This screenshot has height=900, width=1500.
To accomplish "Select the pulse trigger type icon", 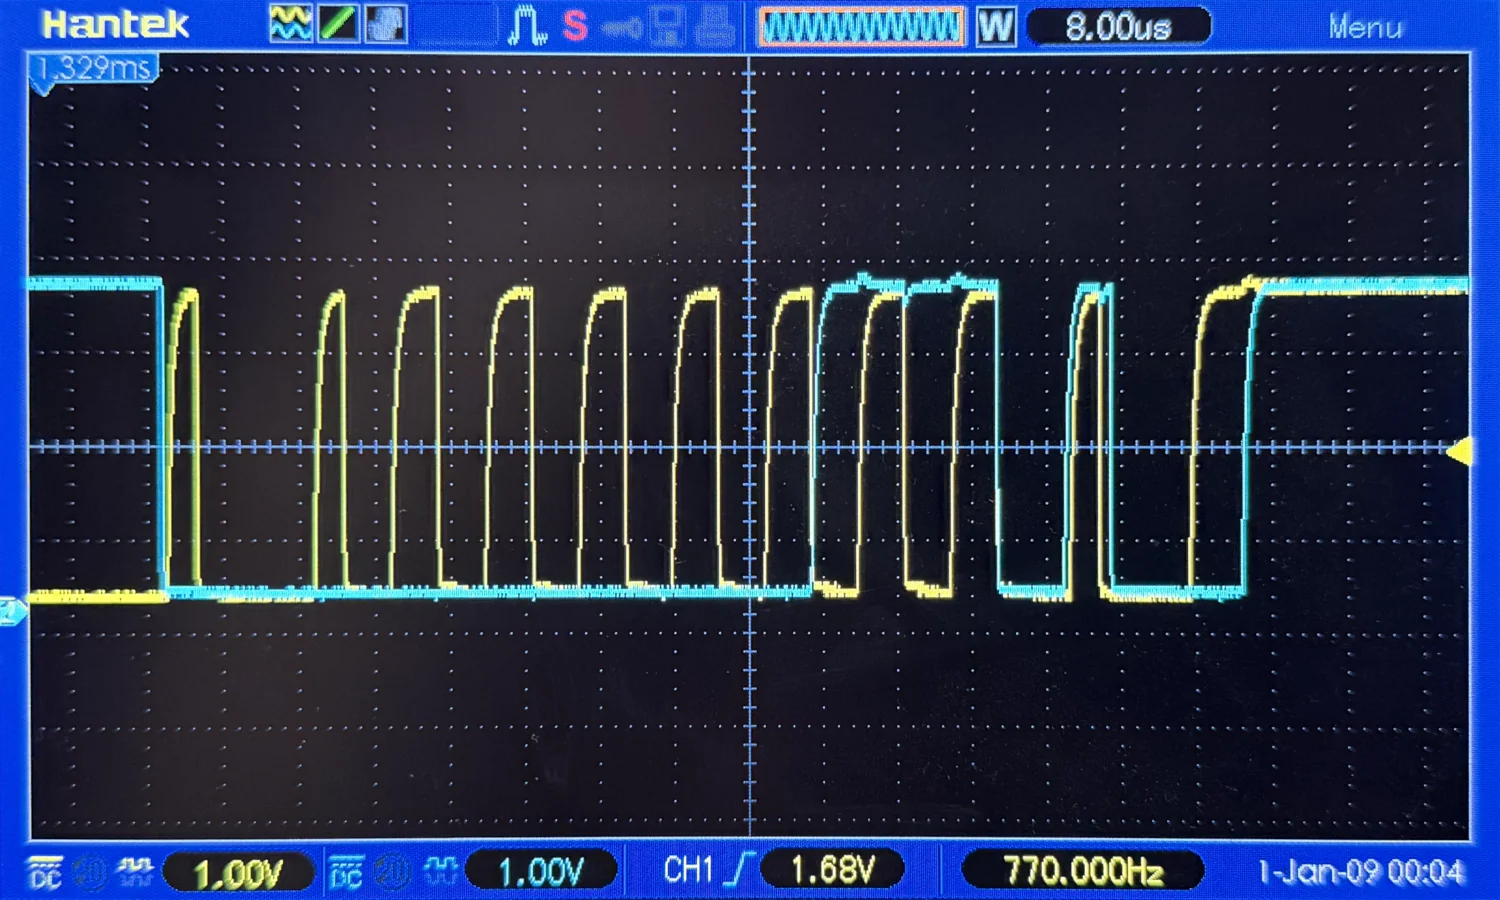I will tap(527, 26).
